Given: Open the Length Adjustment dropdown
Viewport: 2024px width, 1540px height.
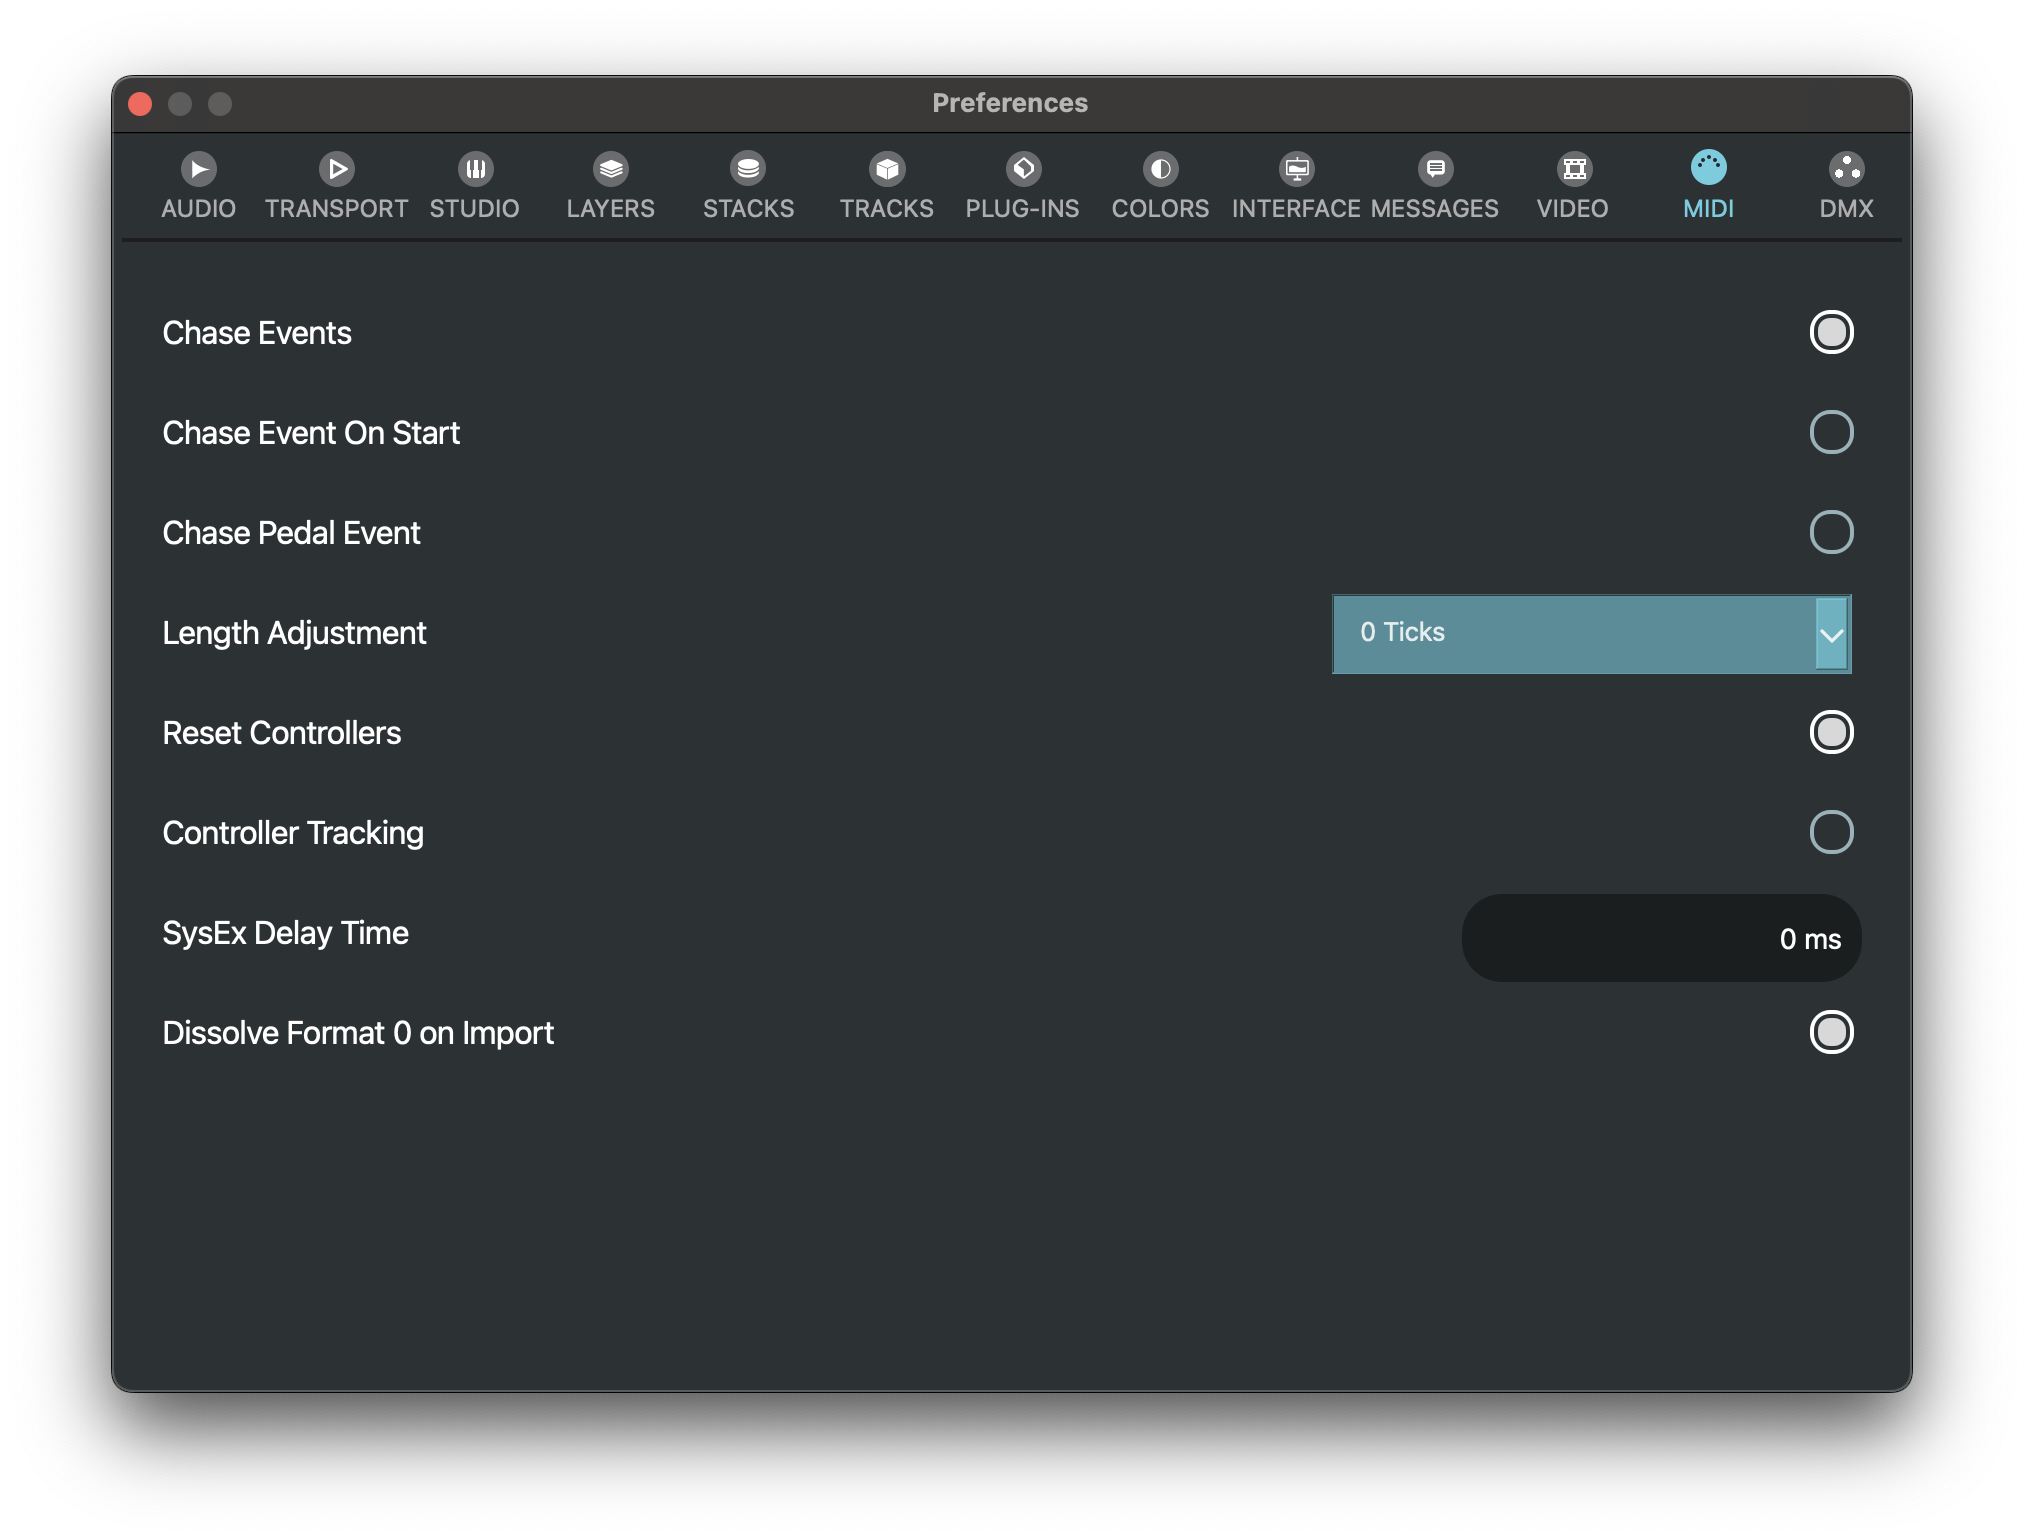Looking at the screenshot, I should (x=1574, y=634).
